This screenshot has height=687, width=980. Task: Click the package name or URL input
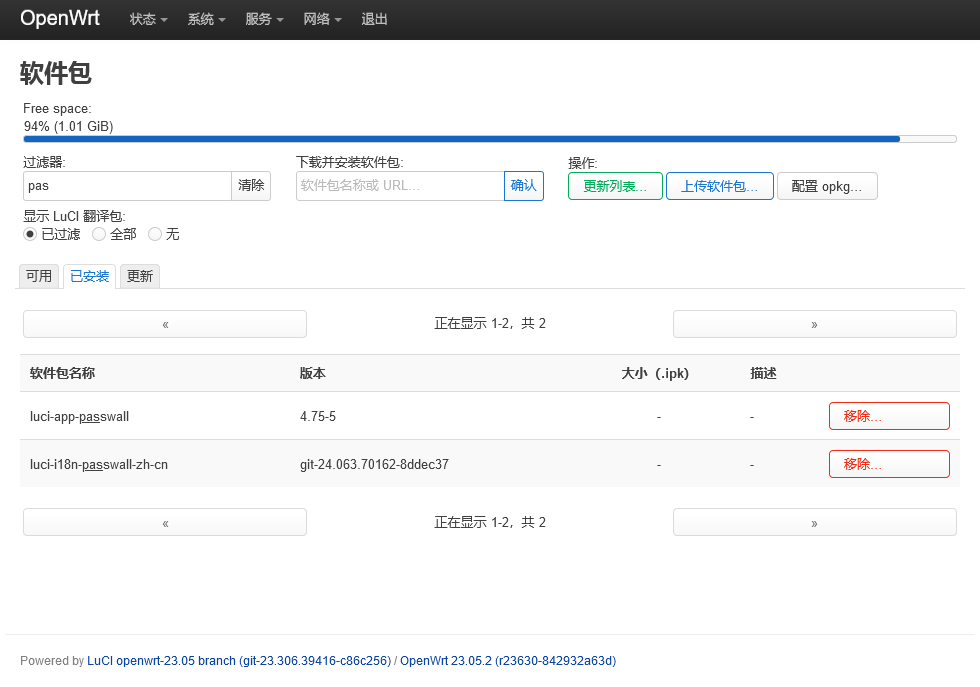click(x=400, y=186)
